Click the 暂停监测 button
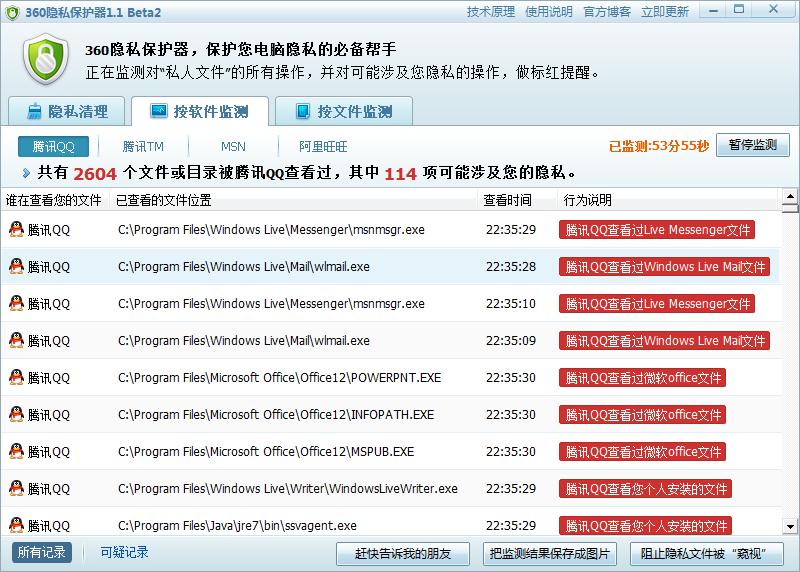800x572 pixels. click(x=753, y=145)
